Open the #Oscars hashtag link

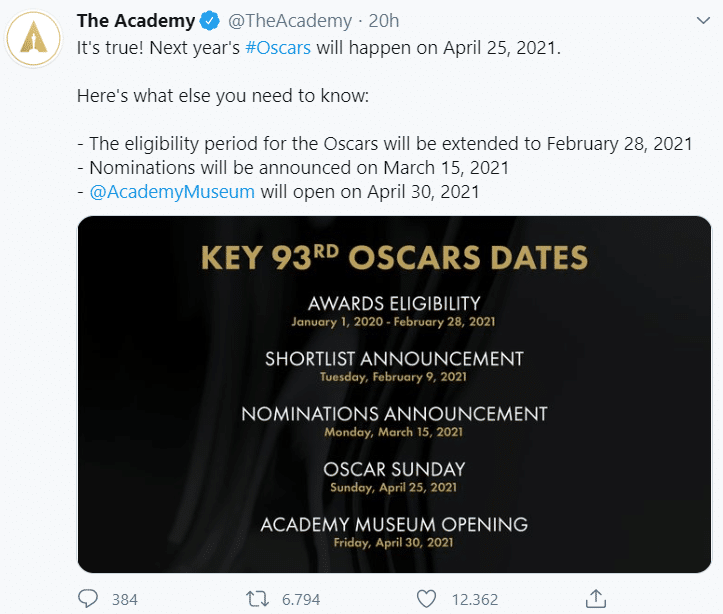(278, 48)
